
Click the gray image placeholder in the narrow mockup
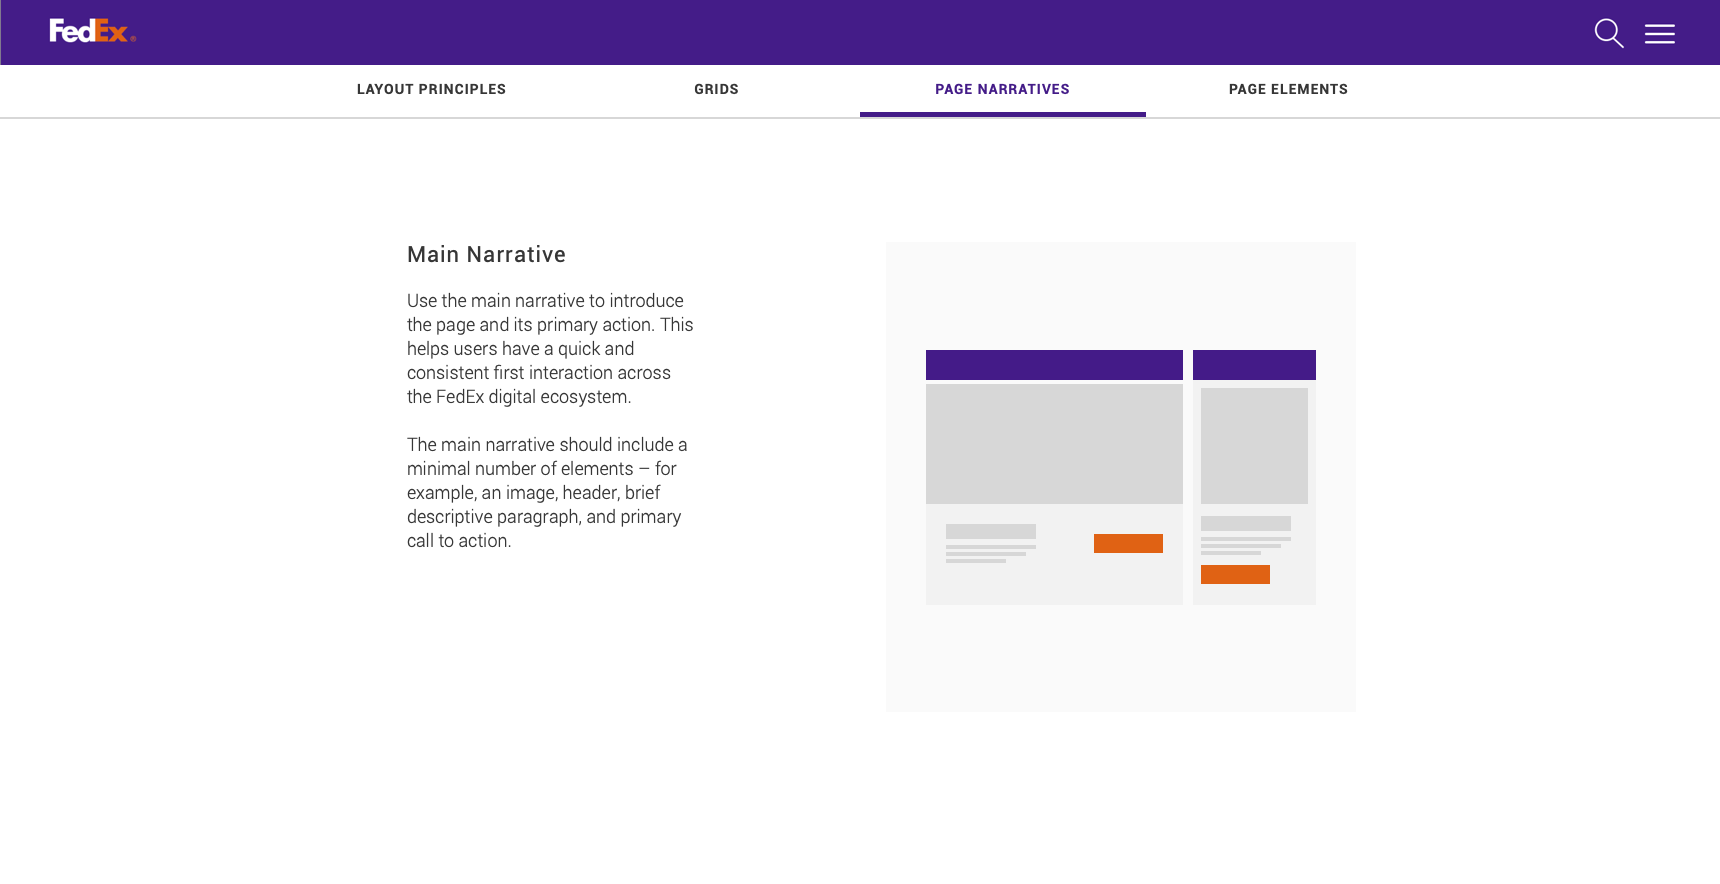pyautogui.click(x=1254, y=446)
